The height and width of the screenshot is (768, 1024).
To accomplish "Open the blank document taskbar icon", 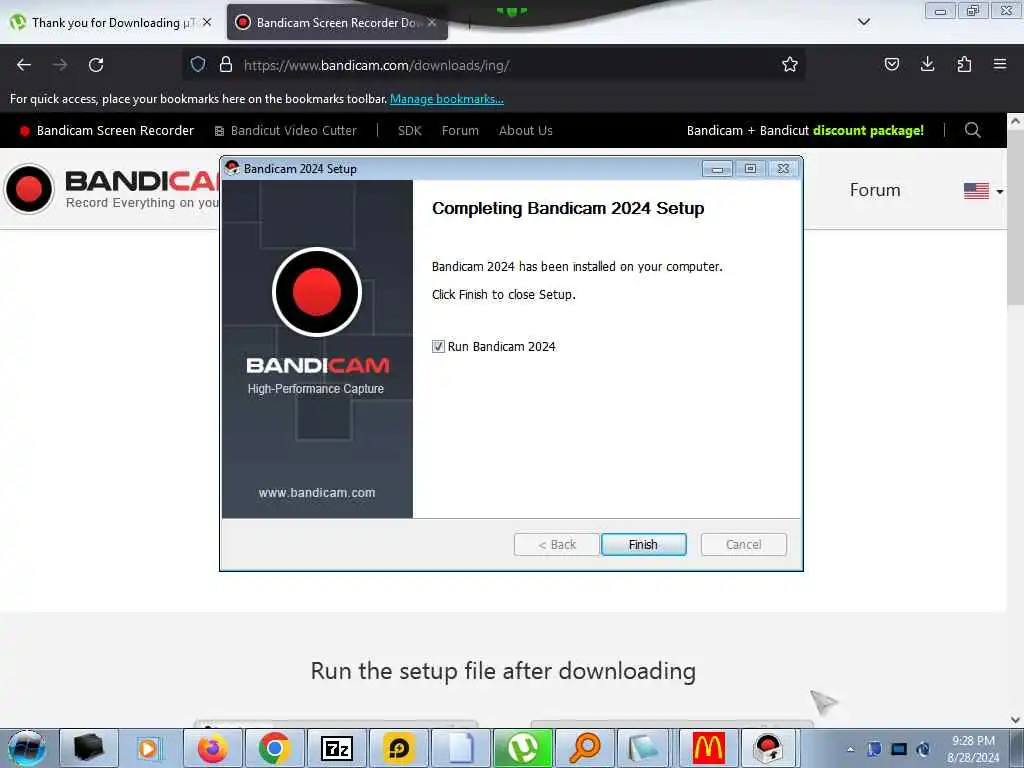I will click(460, 748).
